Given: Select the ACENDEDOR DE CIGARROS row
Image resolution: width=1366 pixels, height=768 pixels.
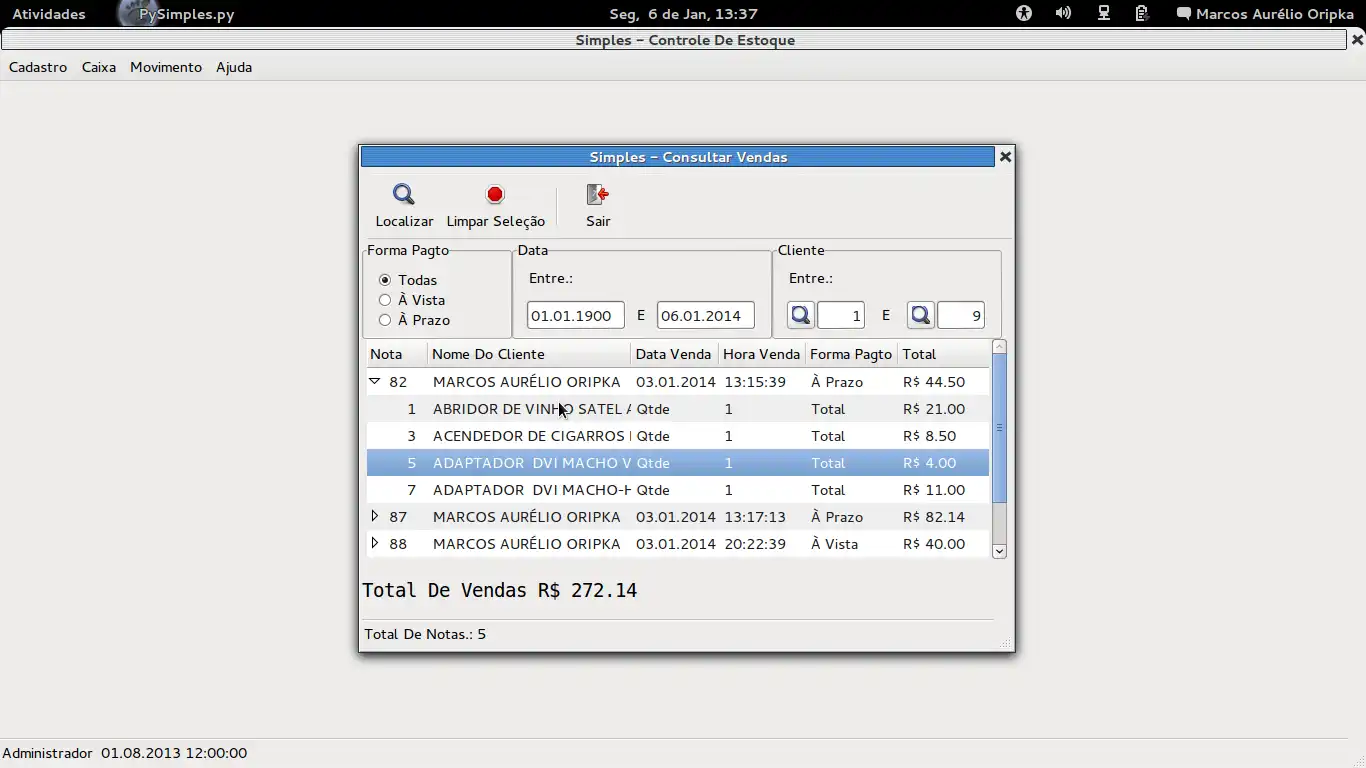Looking at the screenshot, I should click(x=678, y=436).
